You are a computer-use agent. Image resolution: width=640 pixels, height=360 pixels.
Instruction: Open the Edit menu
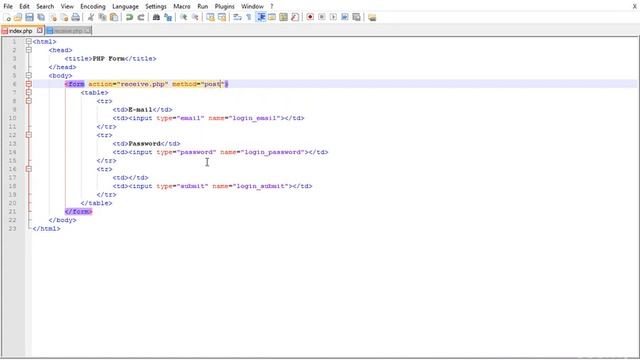tap(24, 7)
